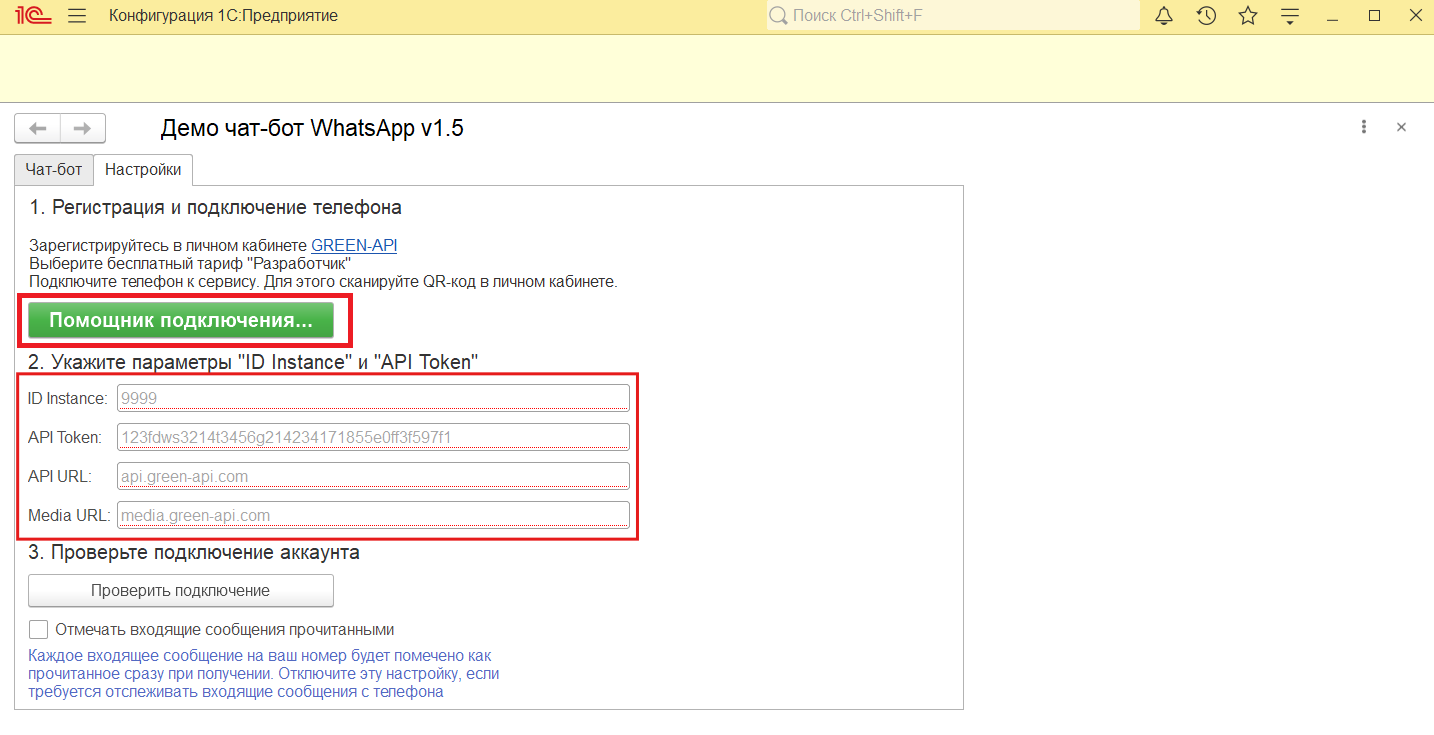The image size is (1434, 735).
Task: Focus the Media URL input field
Action: (372, 514)
